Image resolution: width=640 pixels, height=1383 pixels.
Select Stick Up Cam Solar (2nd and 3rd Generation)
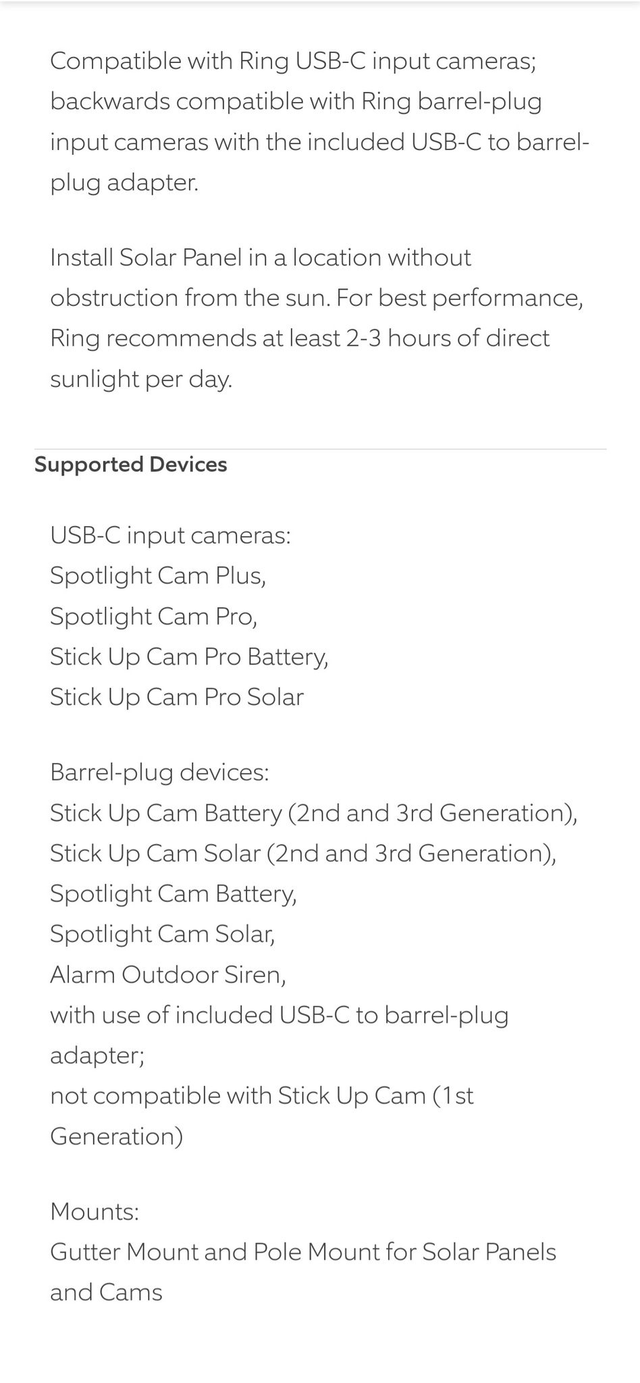click(x=303, y=853)
